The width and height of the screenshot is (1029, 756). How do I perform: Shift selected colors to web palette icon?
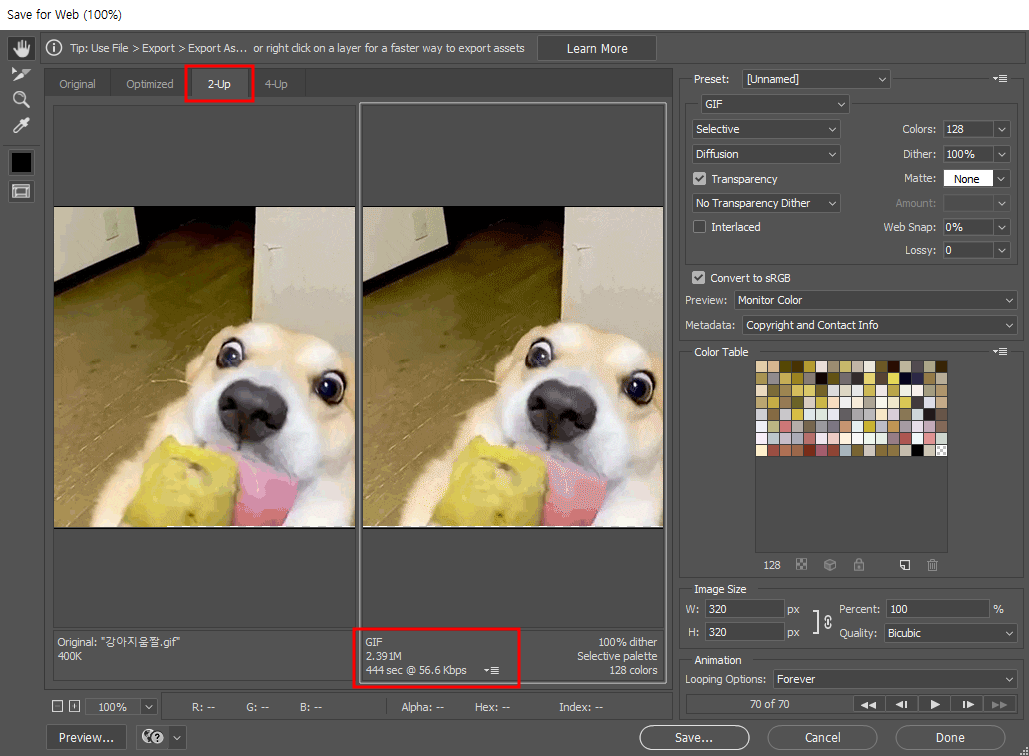click(830, 564)
